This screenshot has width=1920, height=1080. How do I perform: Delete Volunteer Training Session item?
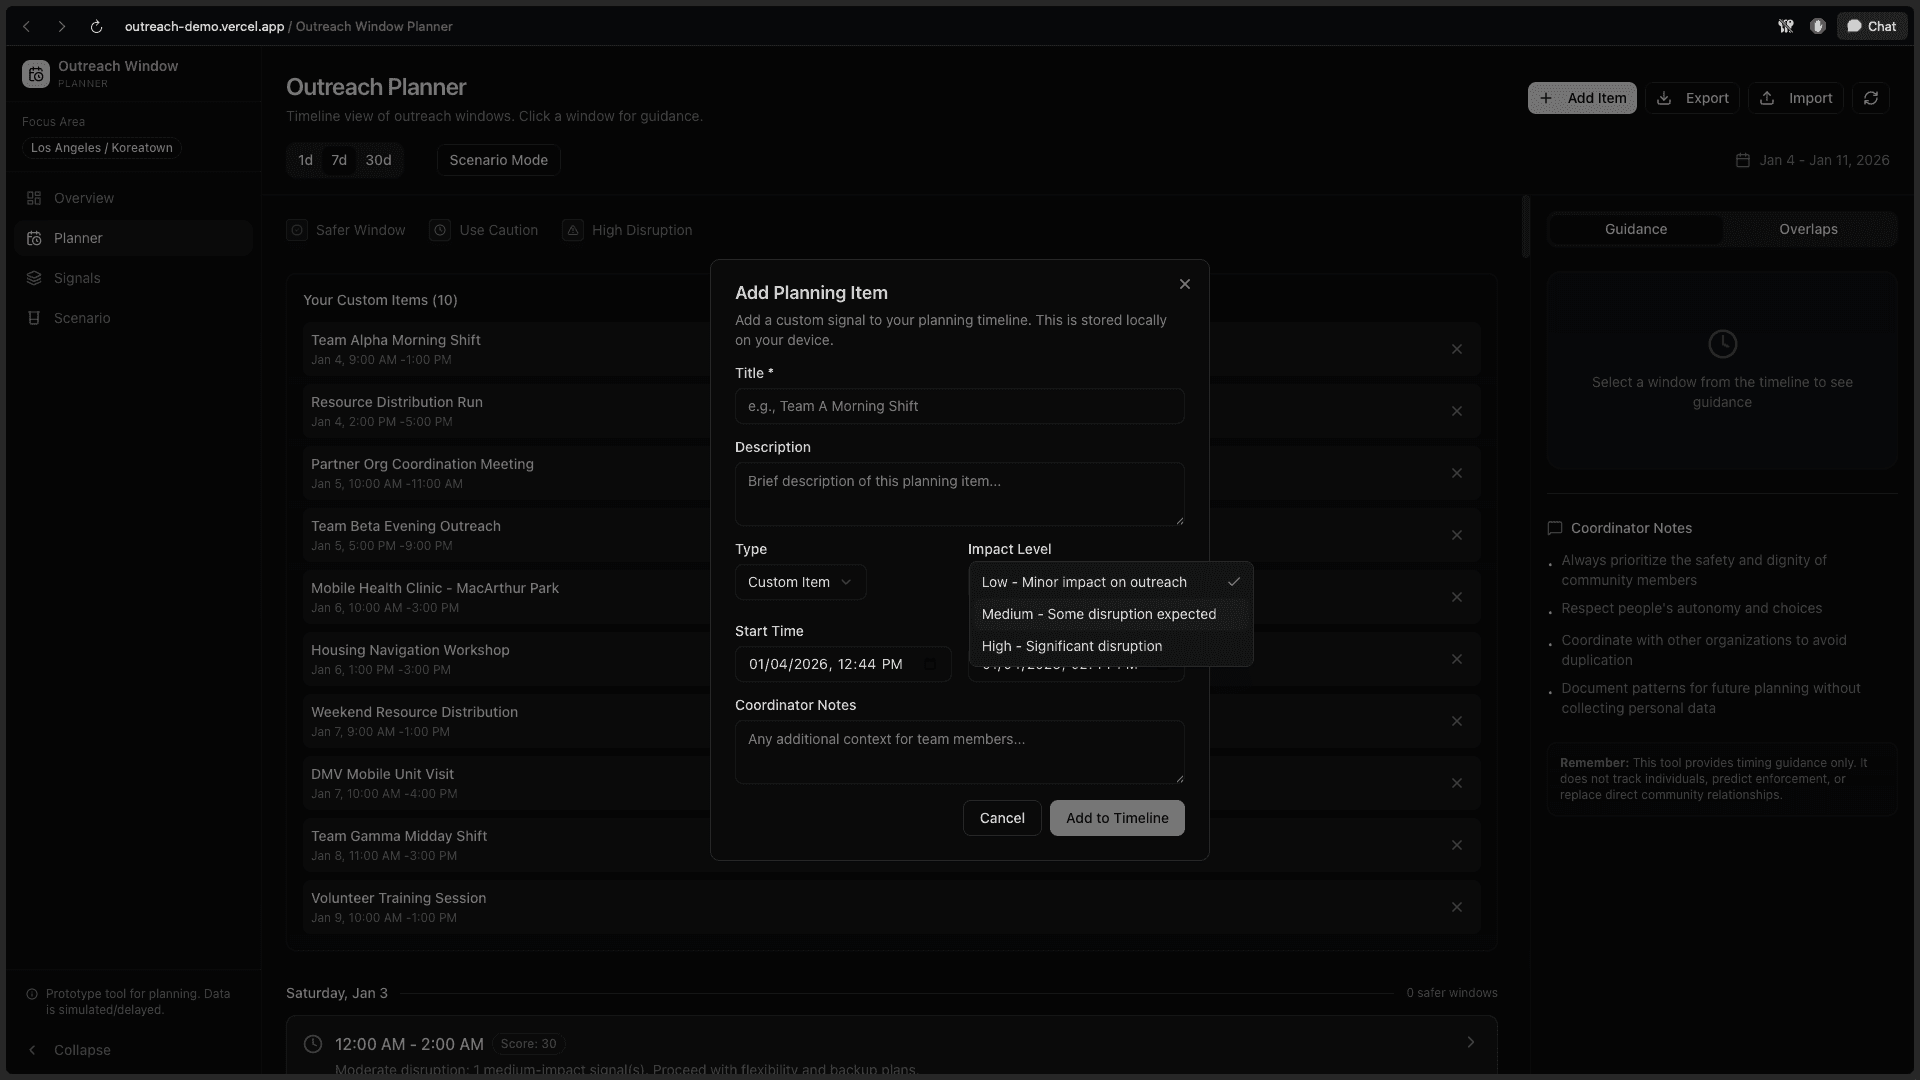[1456, 907]
